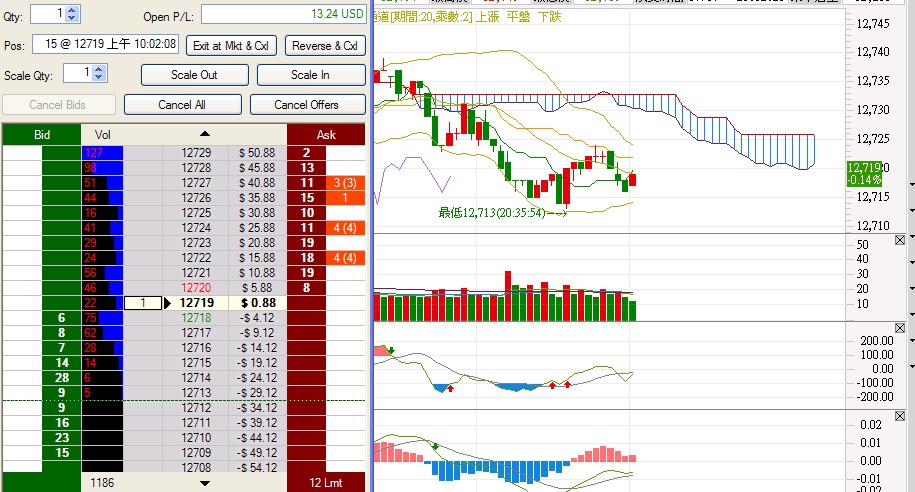Increase the Qty spinner value
Image resolution: width=915 pixels, height=492 pixels.
click(x=72, y=10)
